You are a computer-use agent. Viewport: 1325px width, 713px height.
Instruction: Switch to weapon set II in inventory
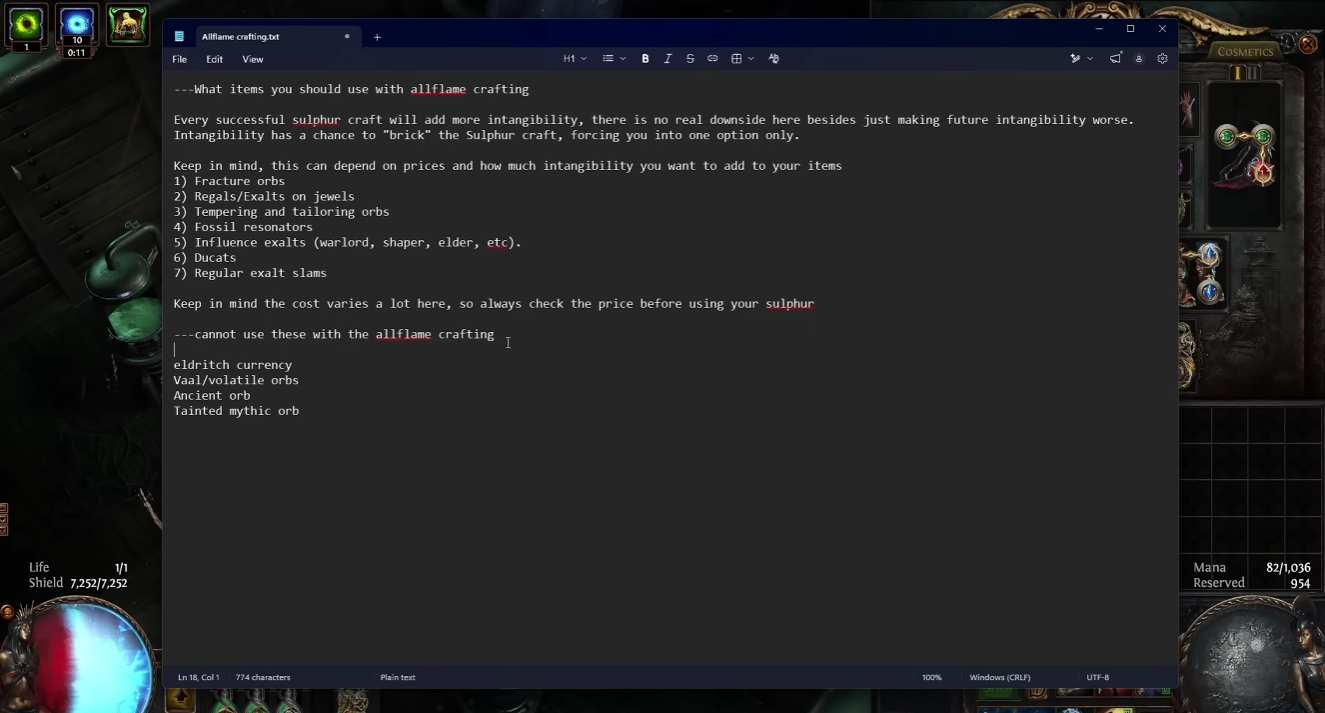(1253, 73)
